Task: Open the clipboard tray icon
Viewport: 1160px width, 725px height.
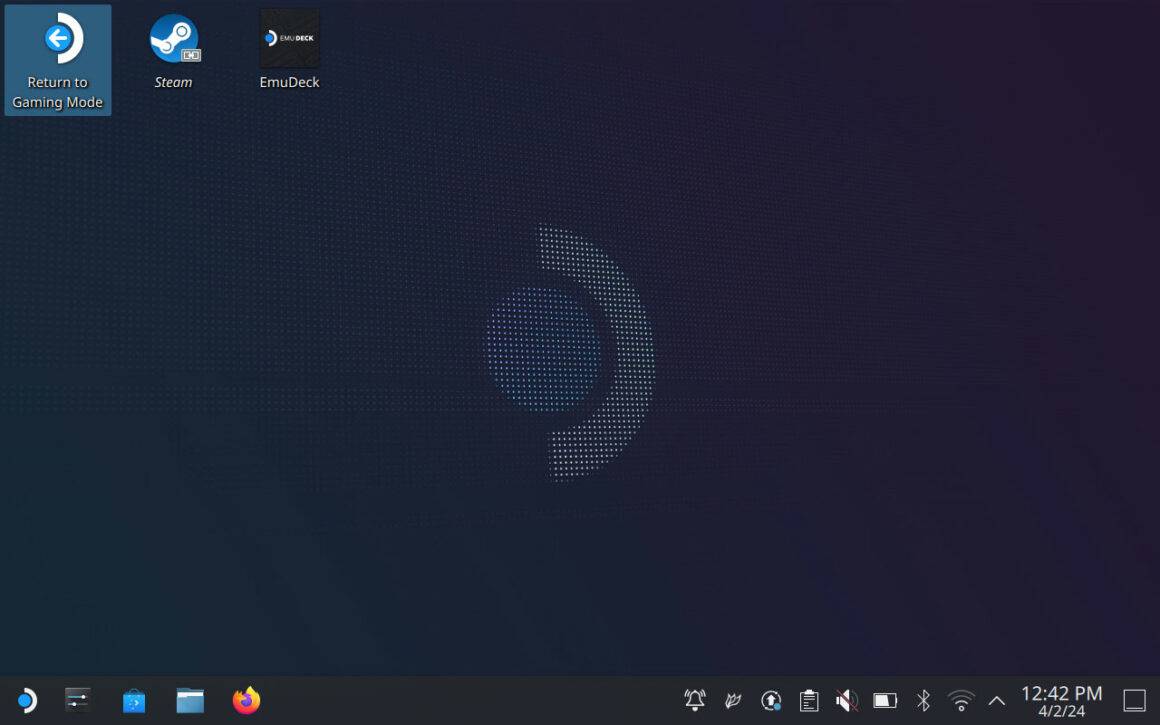Action: (x=809, y=700)
